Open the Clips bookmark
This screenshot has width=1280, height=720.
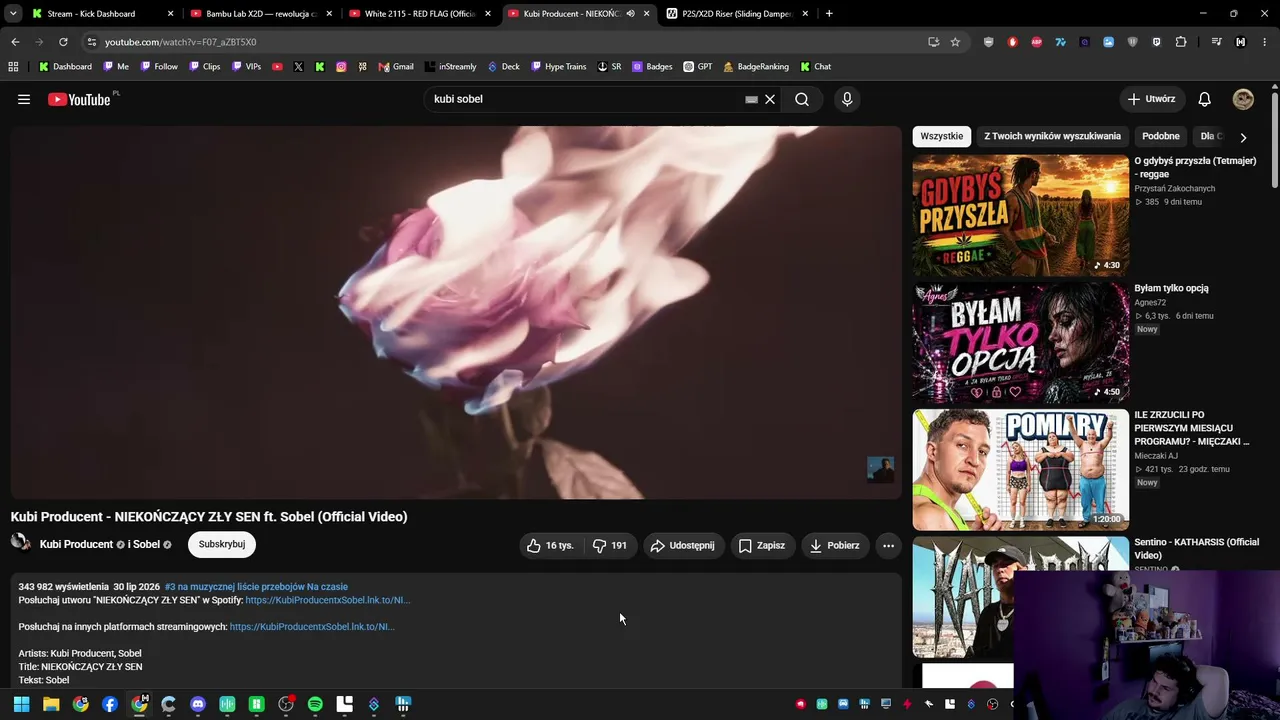[204, 67]
